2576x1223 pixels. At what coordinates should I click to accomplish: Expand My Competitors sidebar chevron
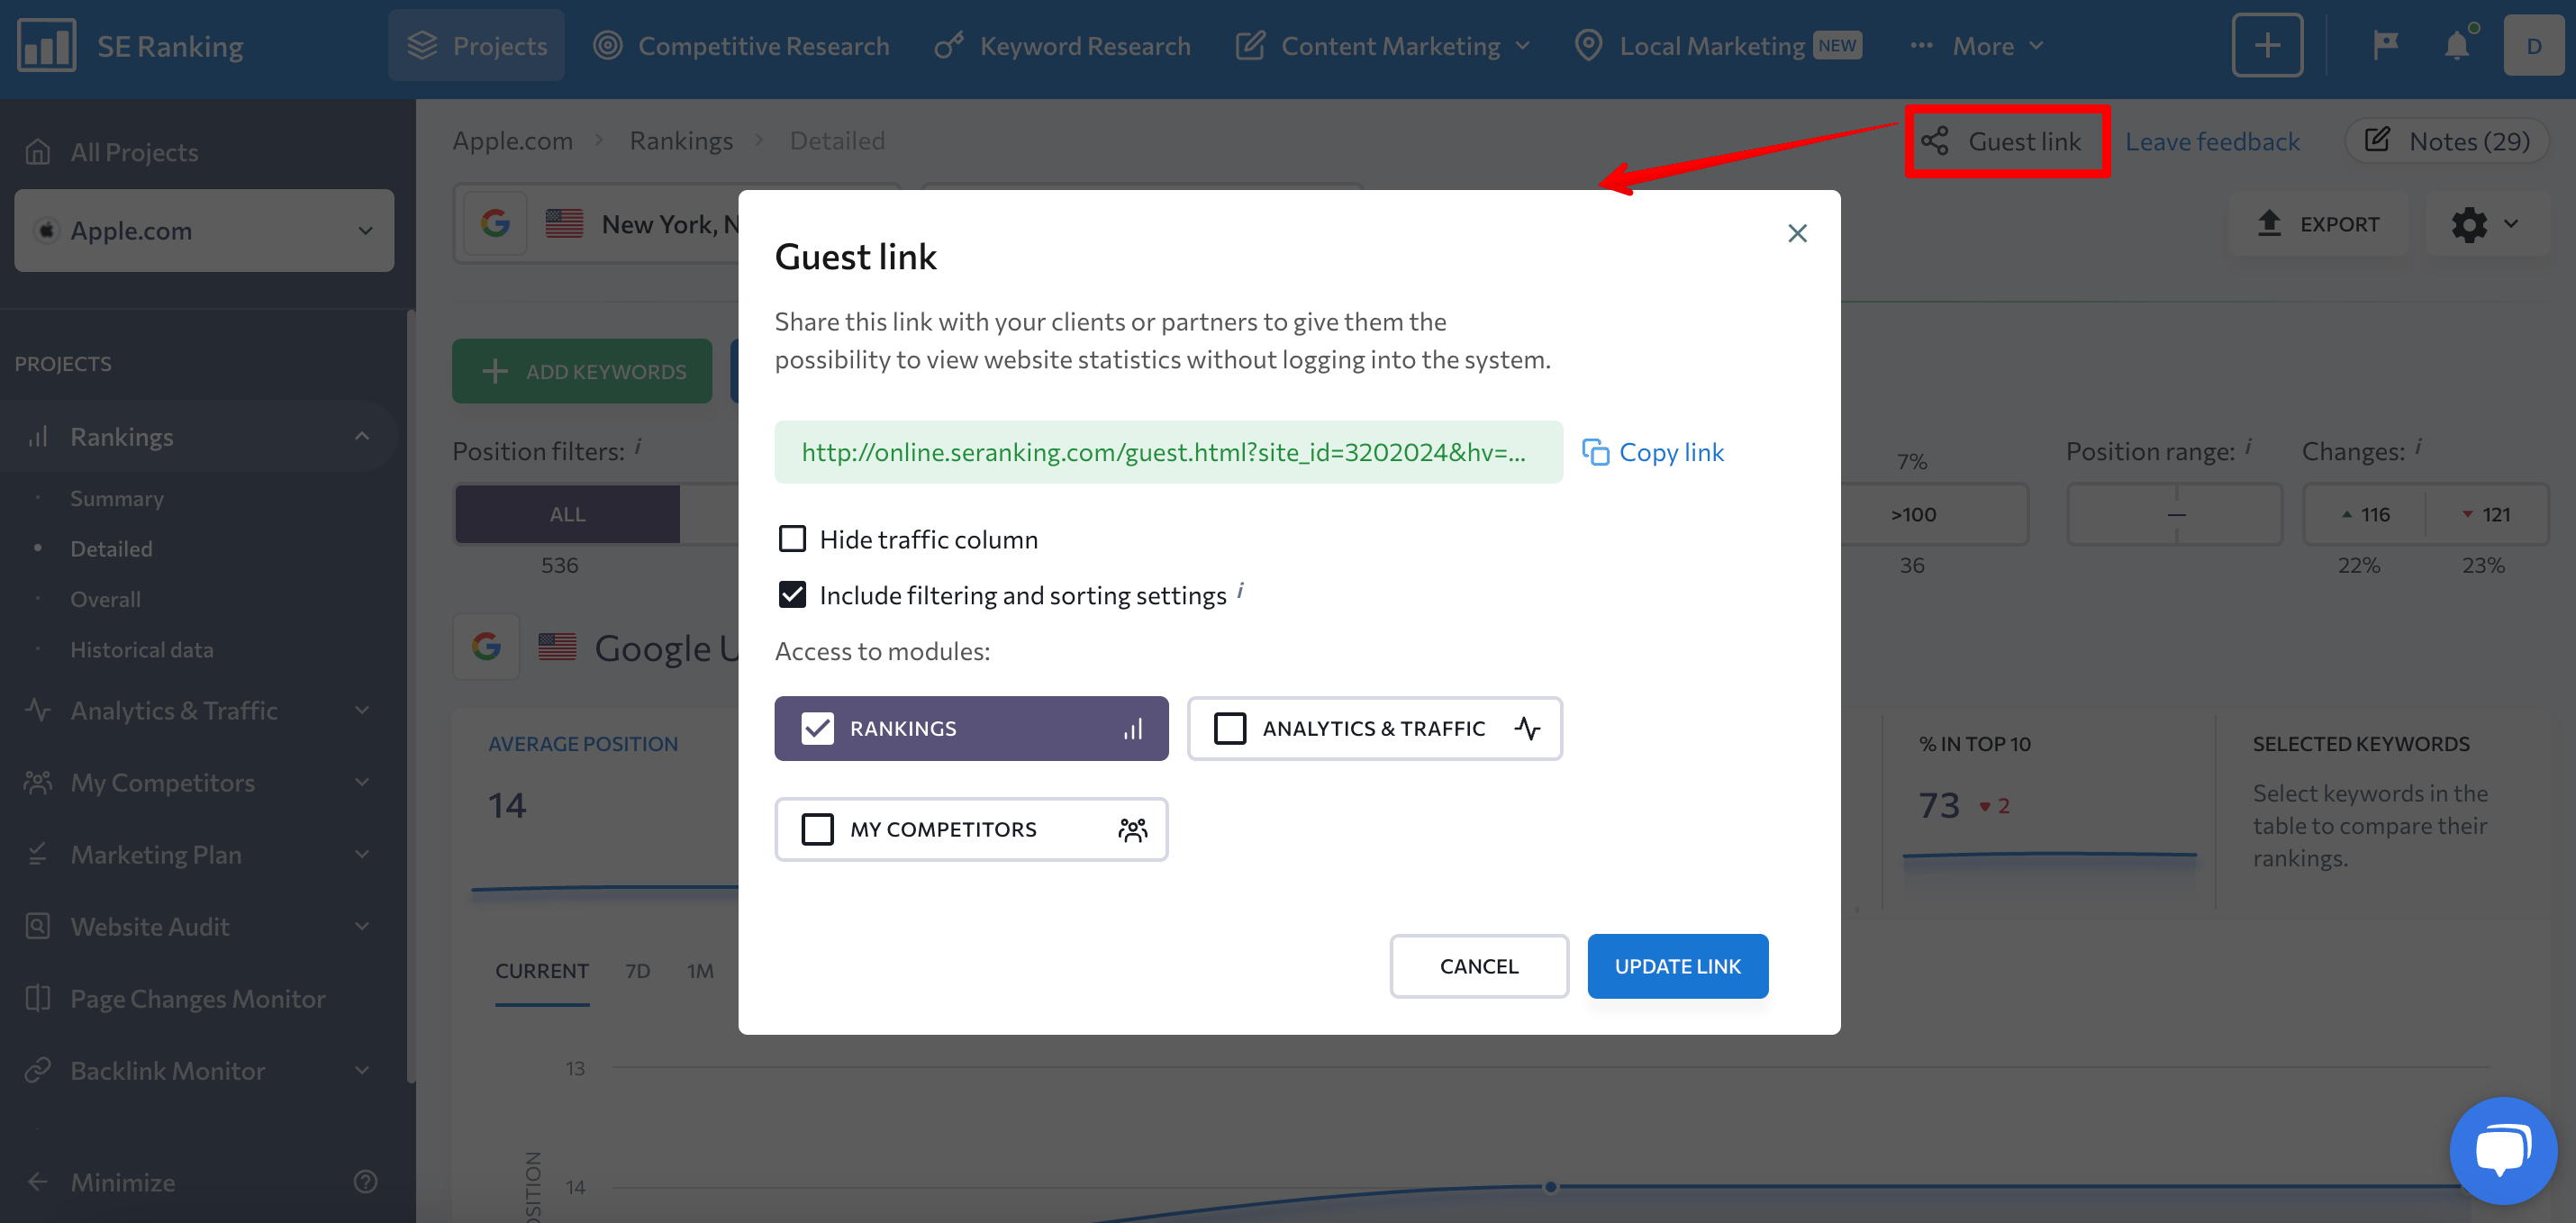point(362,782)
